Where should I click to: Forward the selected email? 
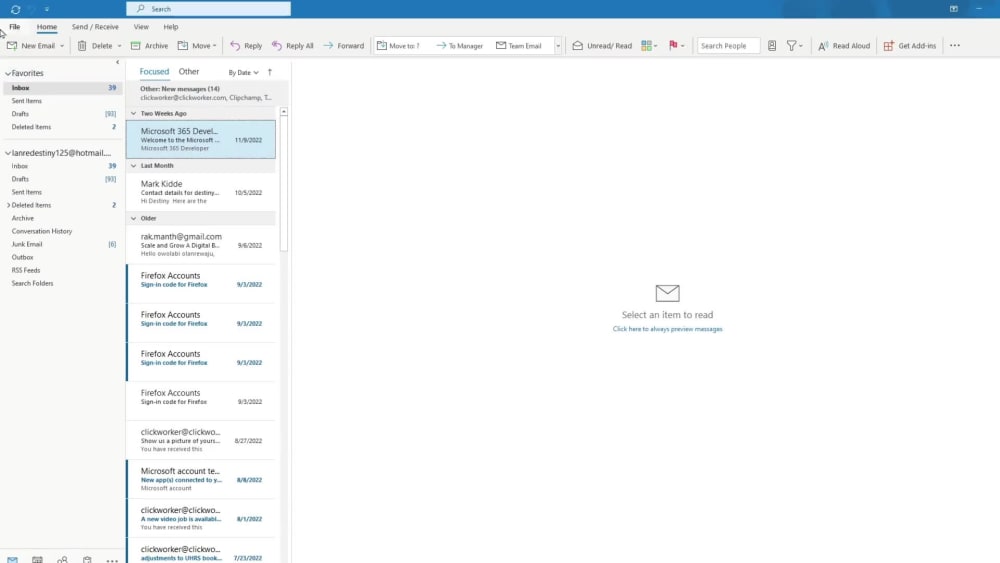point(344,46)
